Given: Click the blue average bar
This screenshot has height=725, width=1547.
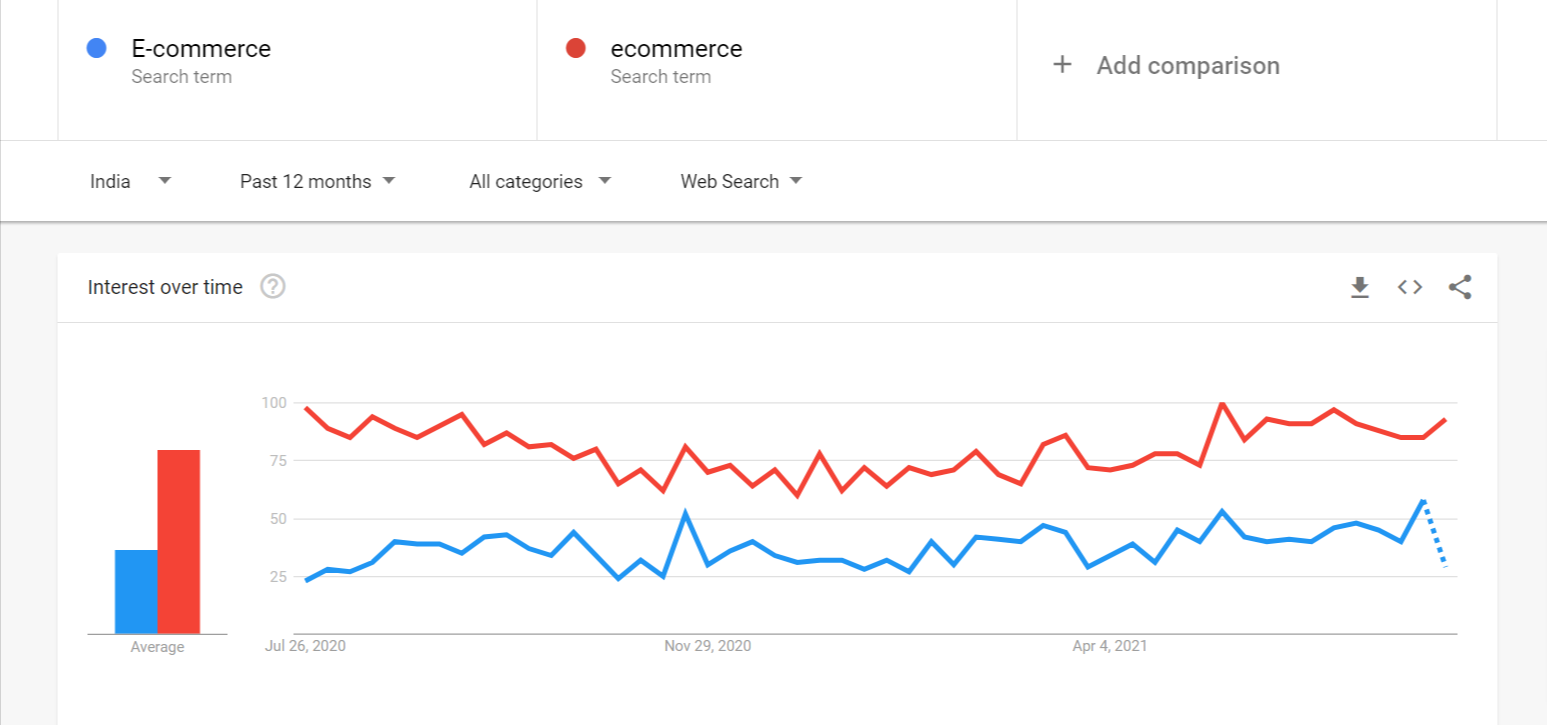Looking at the screenshot, I should [136, 592].
